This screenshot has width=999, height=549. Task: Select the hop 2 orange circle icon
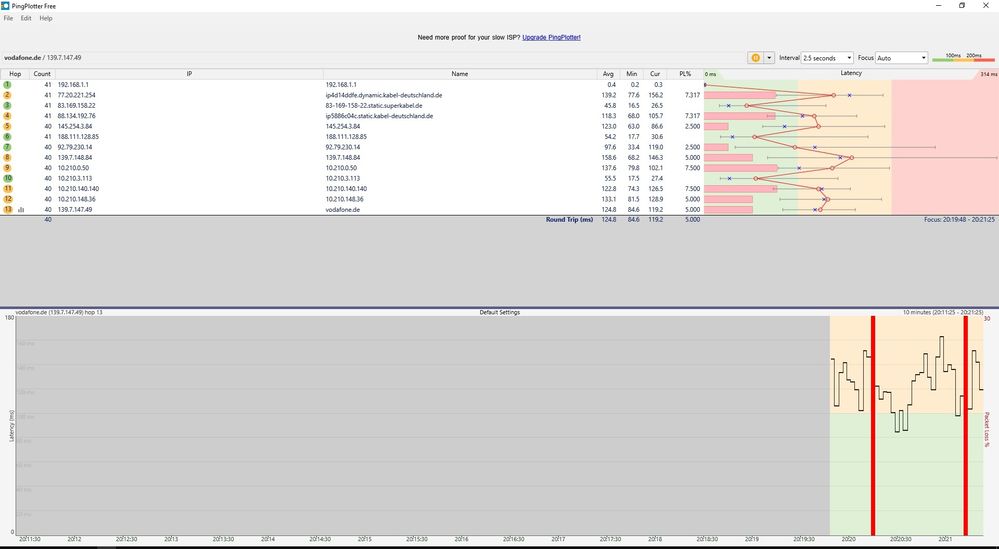(8, 95)
